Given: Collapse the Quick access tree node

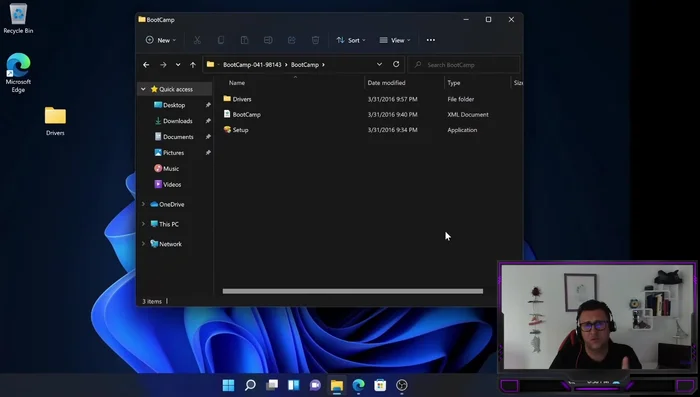Looking at the screenshot, I should coord(143,89).
